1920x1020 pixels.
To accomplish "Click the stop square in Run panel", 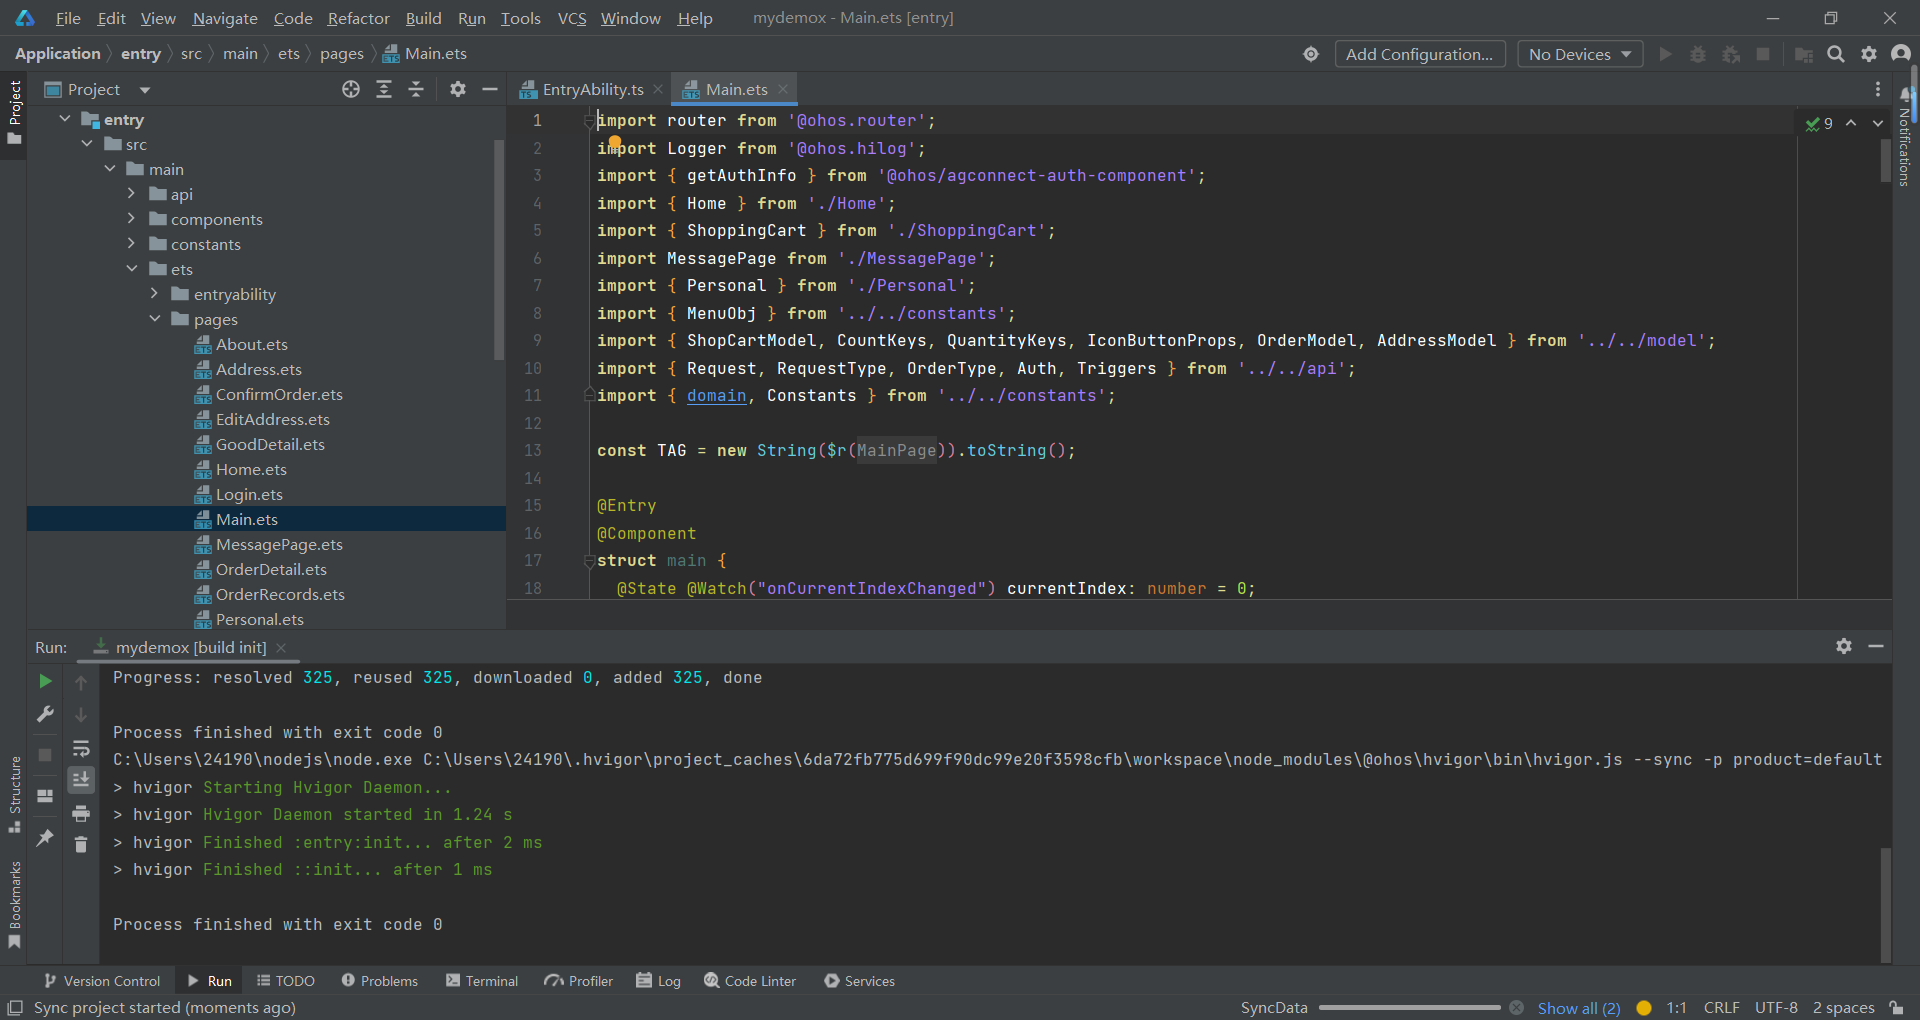I will [45, 755].
